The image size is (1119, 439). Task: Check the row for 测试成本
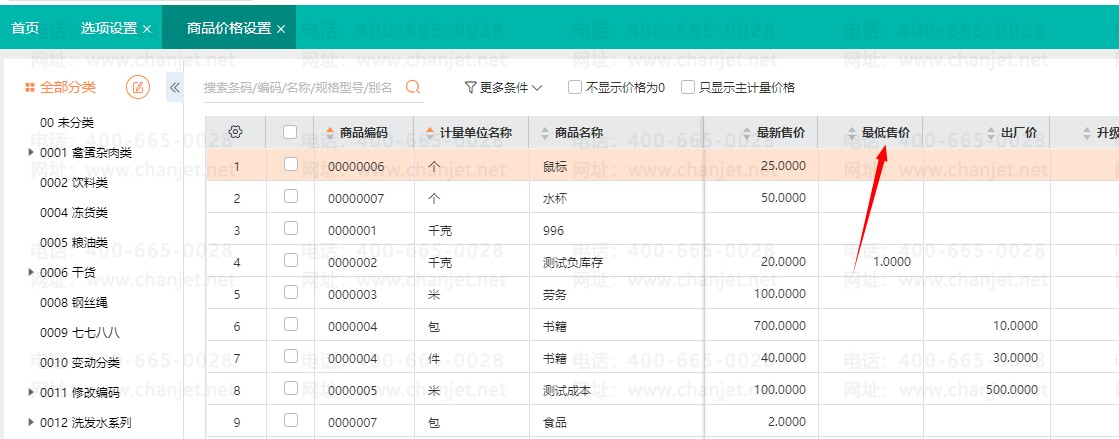(290, 388)
